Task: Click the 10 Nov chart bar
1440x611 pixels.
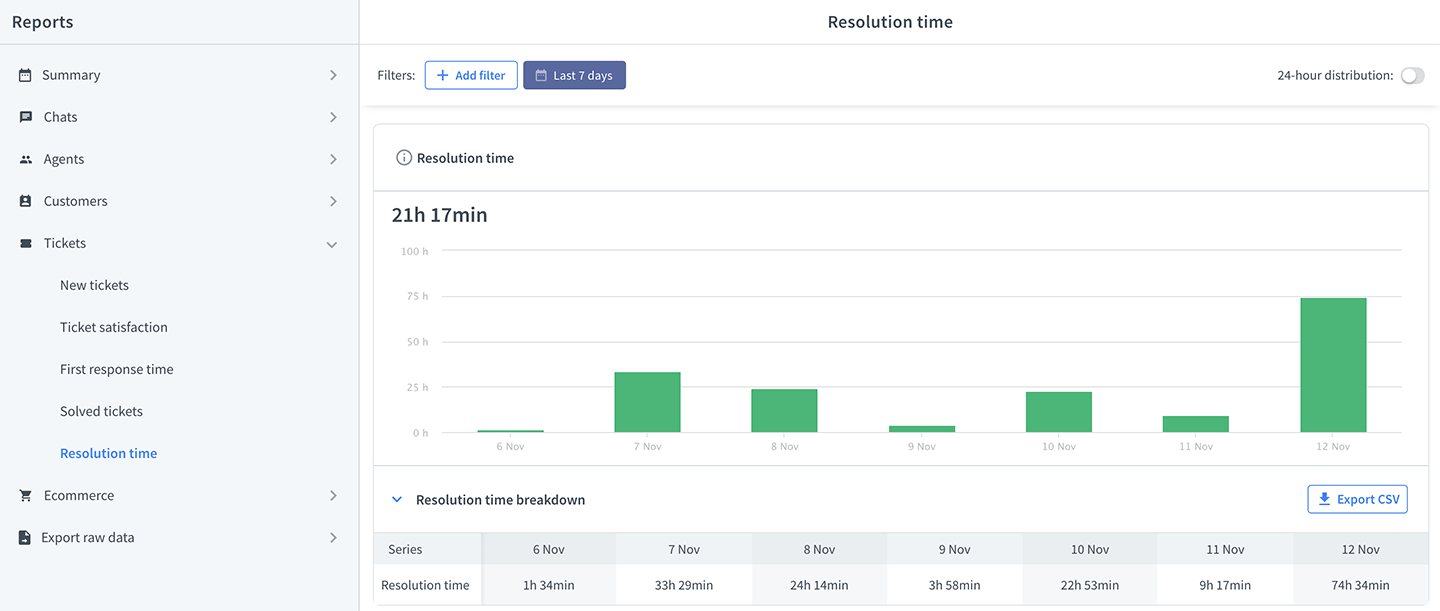Action: tap(1058, 412)
